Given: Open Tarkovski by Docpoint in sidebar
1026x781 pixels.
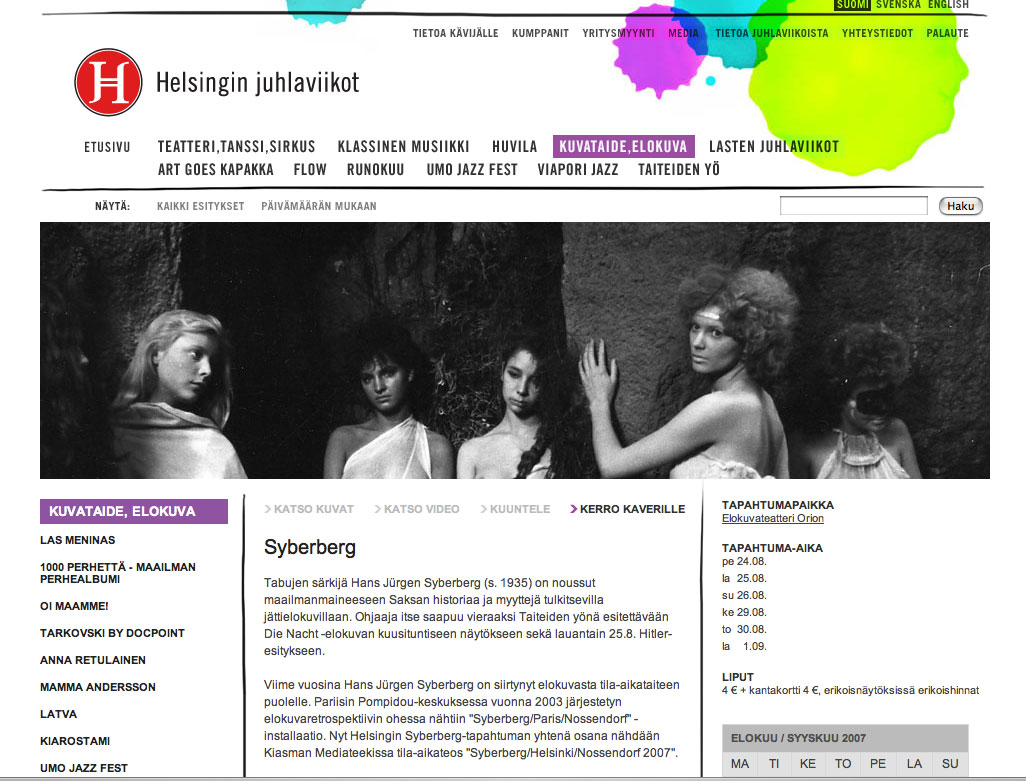Looking at the screenshot, I should (x=112, y=633).
